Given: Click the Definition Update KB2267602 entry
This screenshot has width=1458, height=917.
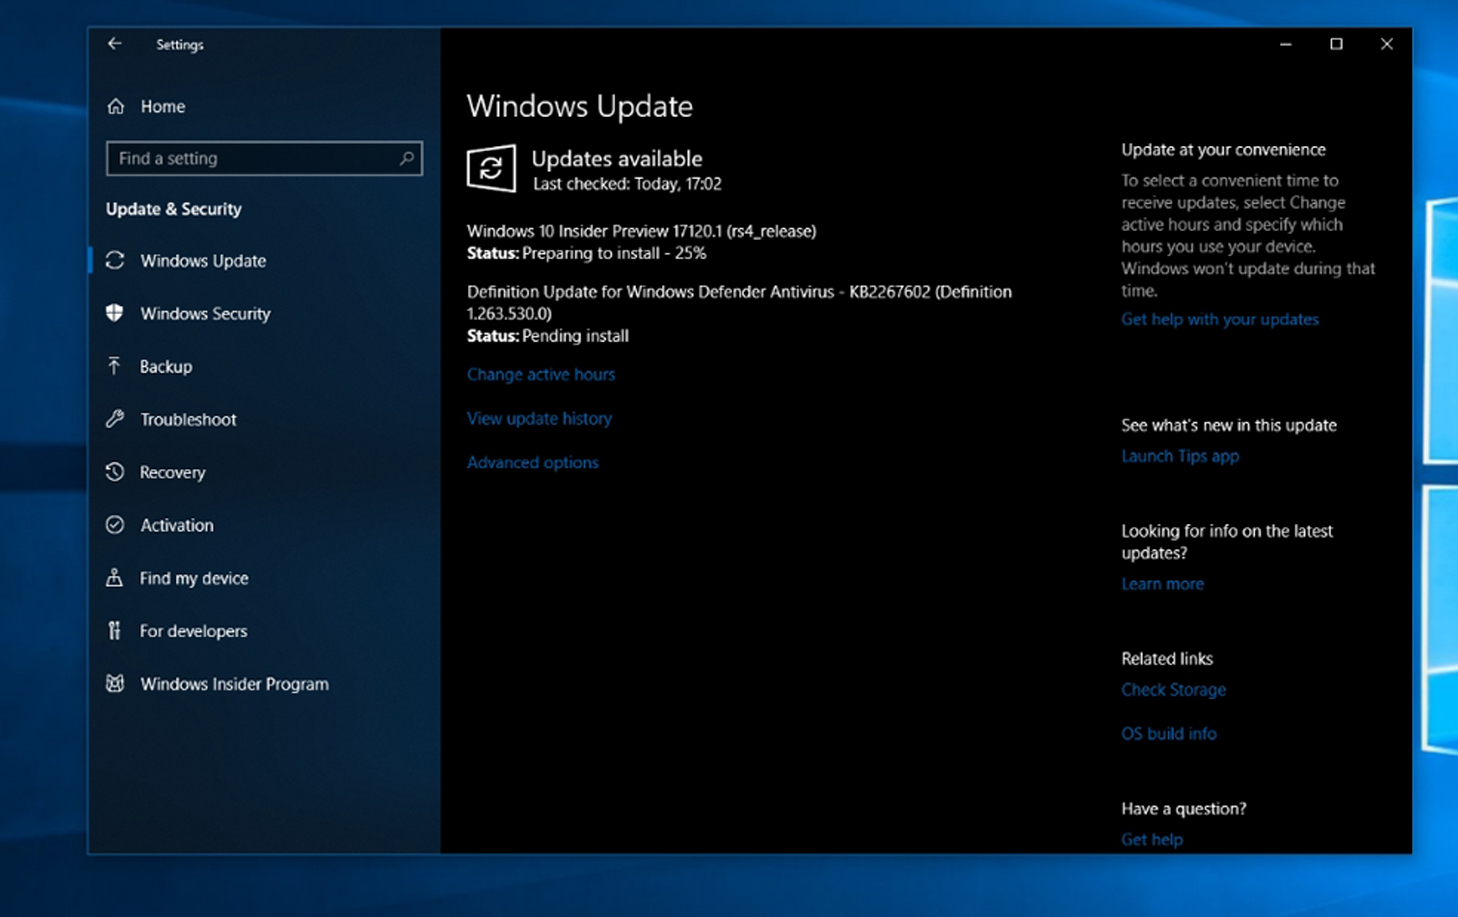Looking at the screenshot, I should coord(739,302).
